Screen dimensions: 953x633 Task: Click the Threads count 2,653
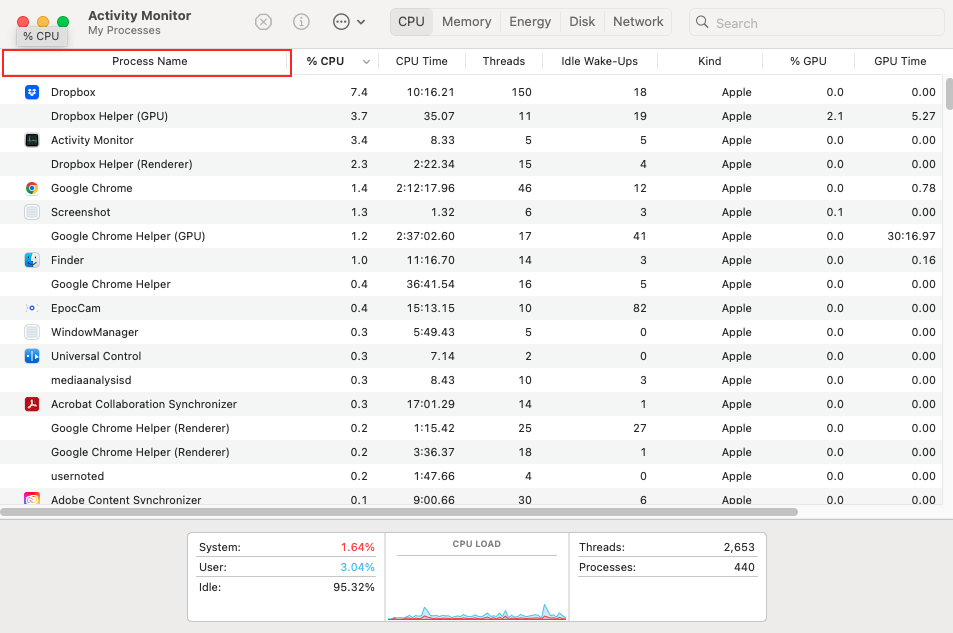[x=739, y=547]
